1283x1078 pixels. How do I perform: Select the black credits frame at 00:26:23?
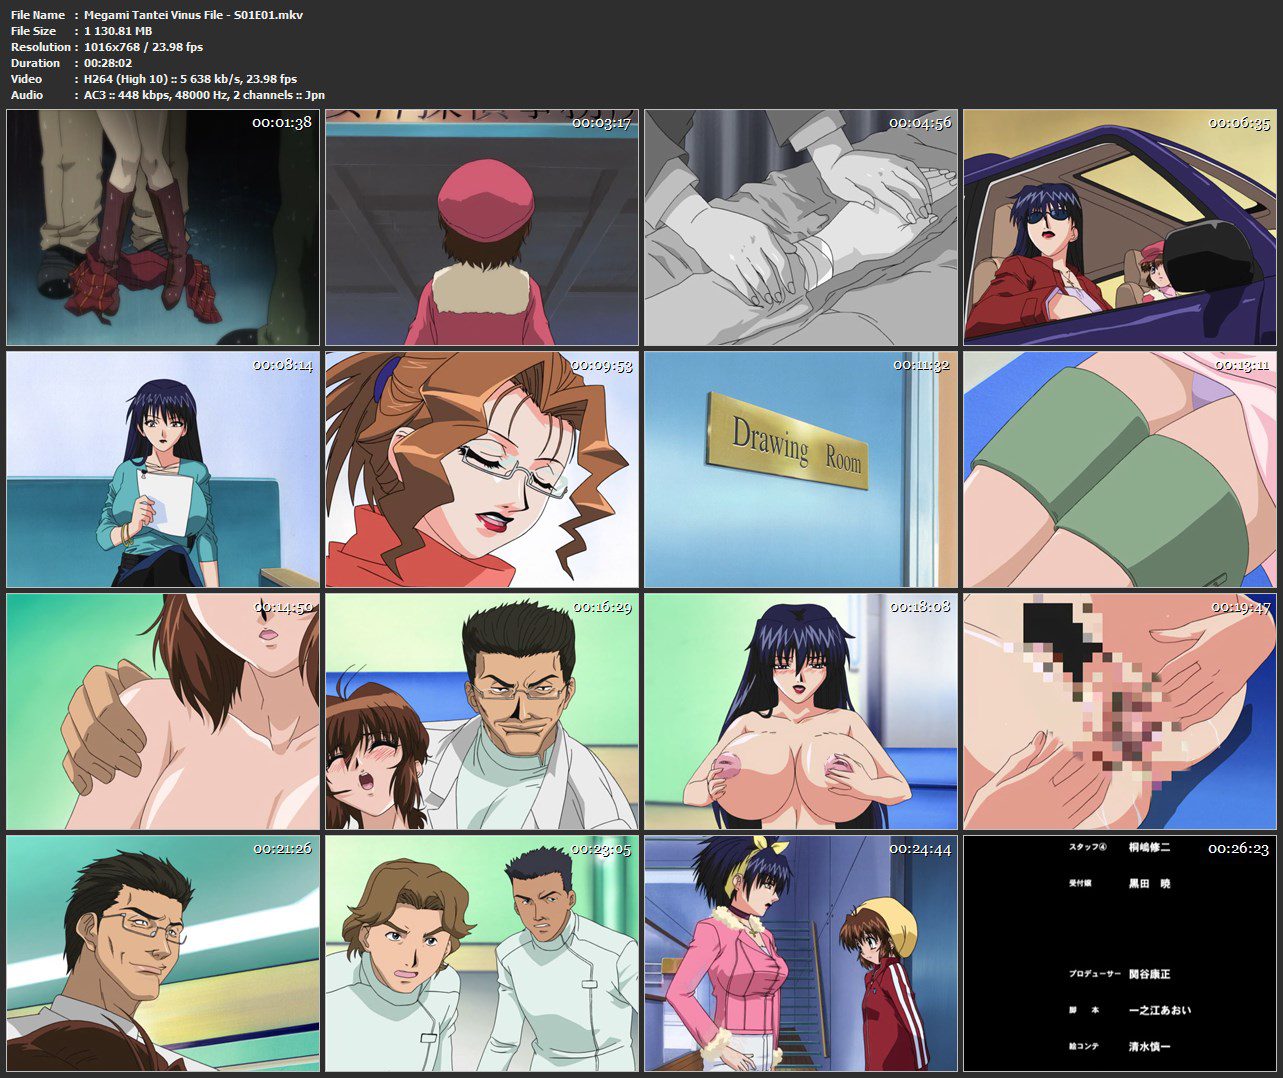[x=1120, y=953]
